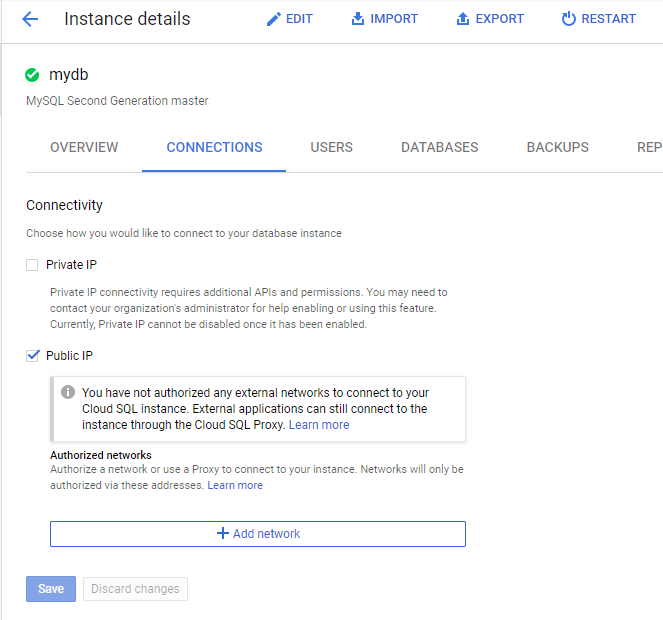Image resolution: width=663 pixels, height=620 pixels.
Task: Click the Restart power icon
Action: (568, 19)
